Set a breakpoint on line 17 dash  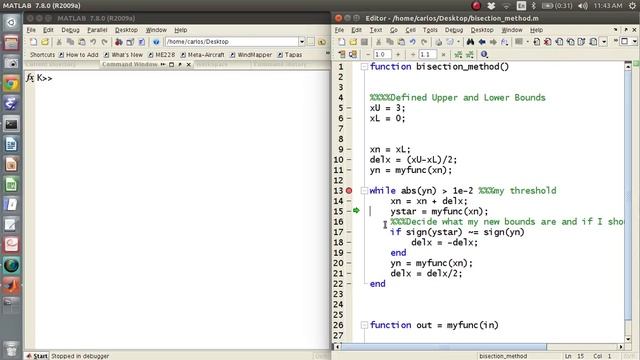click(x=349, y=232)
